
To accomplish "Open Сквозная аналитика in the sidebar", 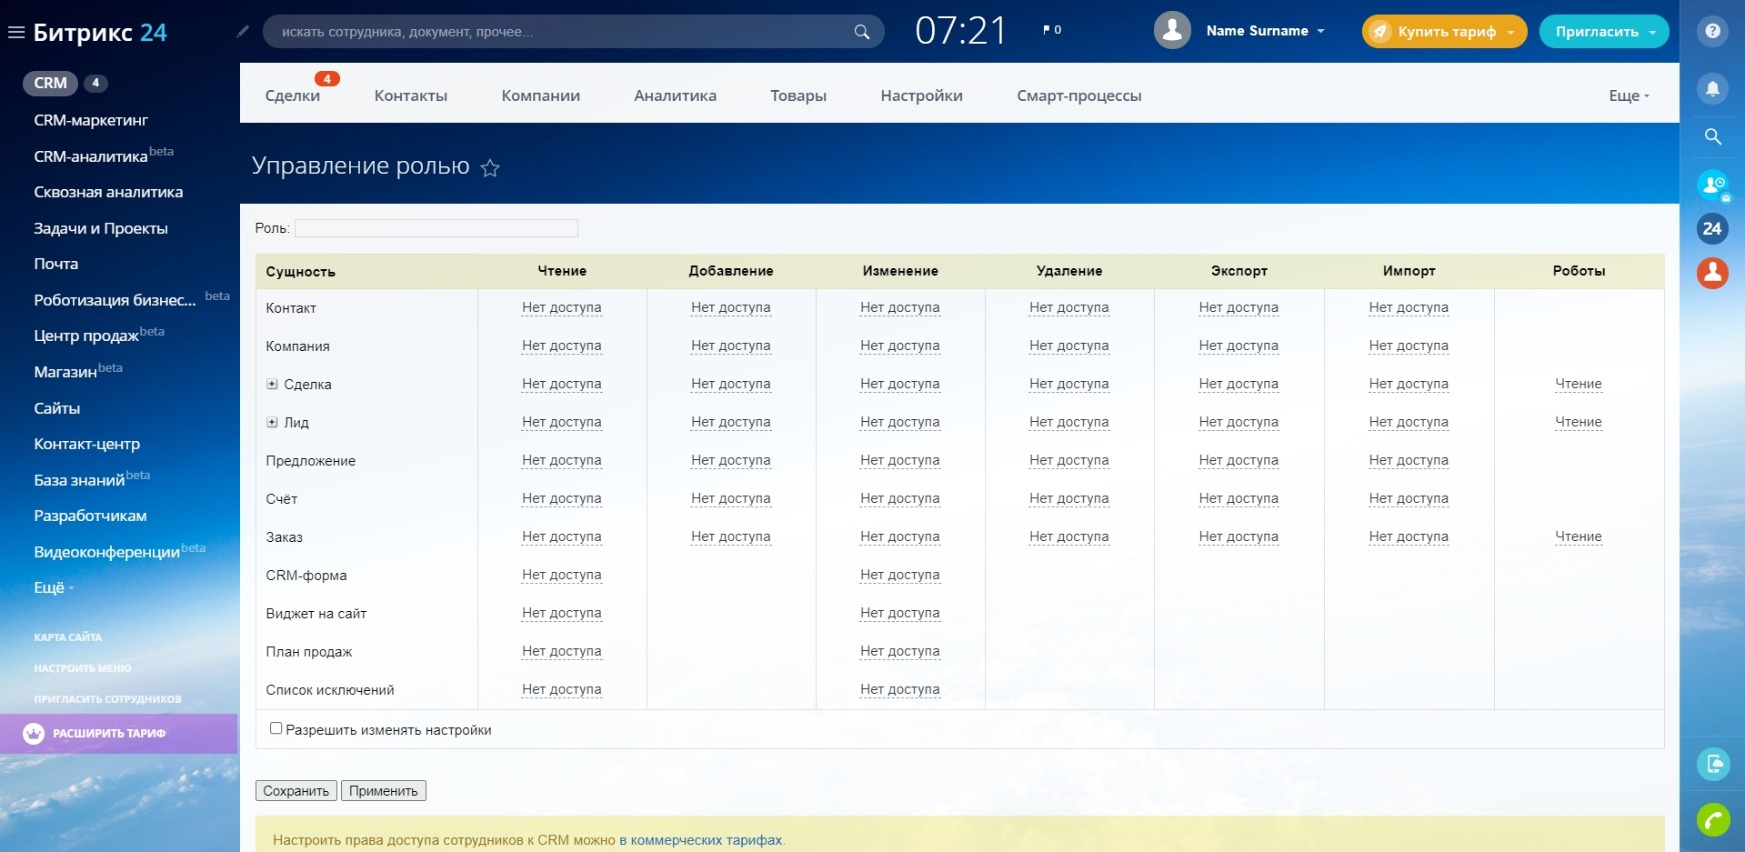I will coord(108,192).
